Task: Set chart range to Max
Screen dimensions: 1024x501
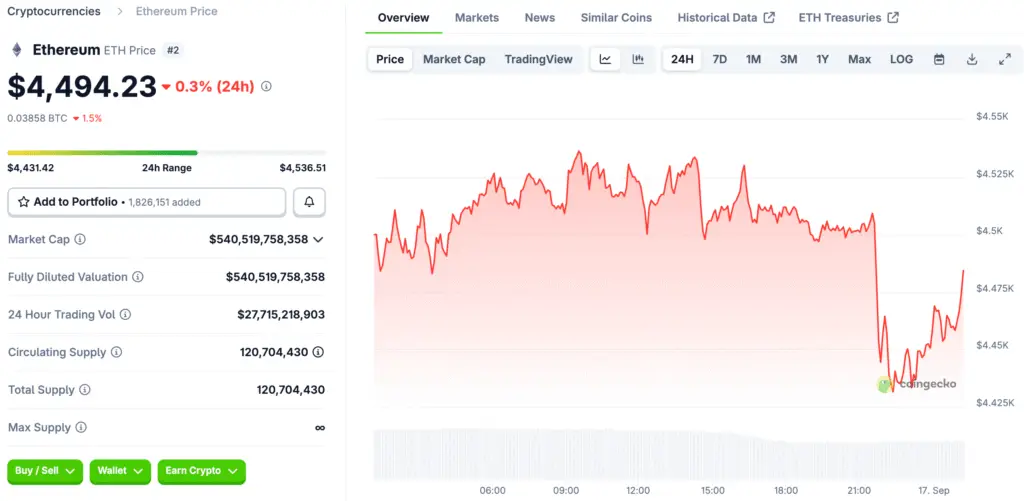Action: pyautogui.click(x=859, y=59)
